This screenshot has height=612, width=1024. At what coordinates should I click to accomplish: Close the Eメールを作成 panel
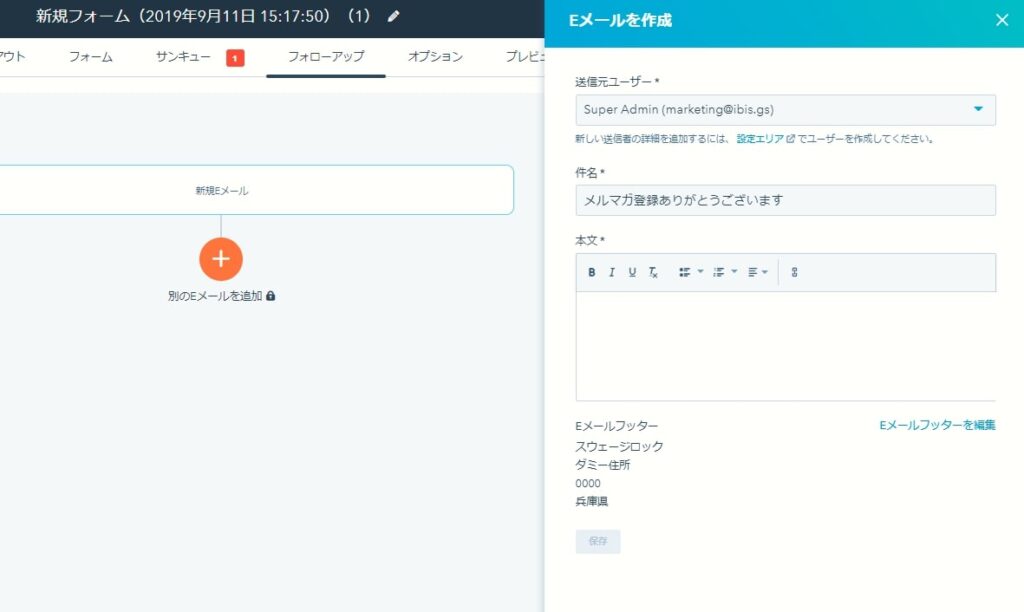coord(1002,20)
